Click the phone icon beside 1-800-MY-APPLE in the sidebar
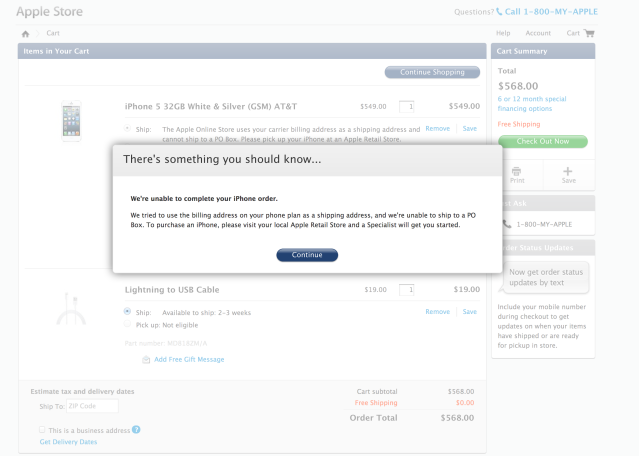The image size is (639, 456). point(507,224)
